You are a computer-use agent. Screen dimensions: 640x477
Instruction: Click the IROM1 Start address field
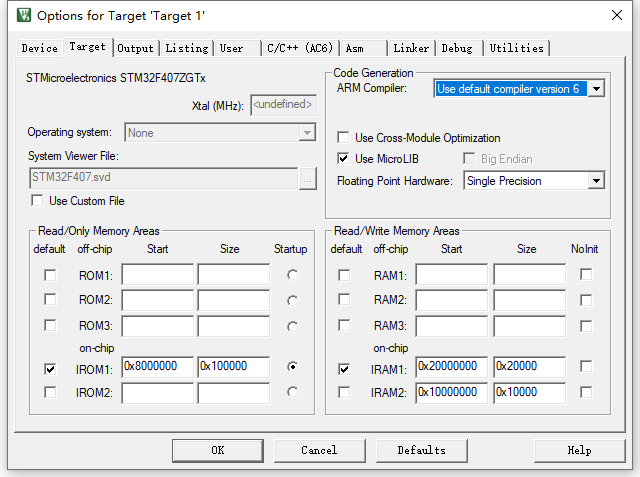(x=157, y=367)
